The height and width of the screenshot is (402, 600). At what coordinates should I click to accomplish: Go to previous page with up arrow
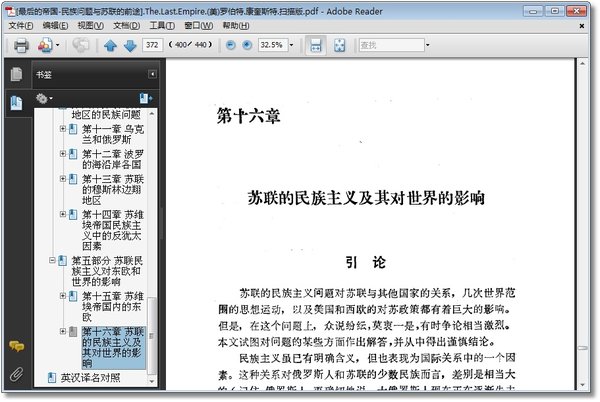tap(111, 46)
